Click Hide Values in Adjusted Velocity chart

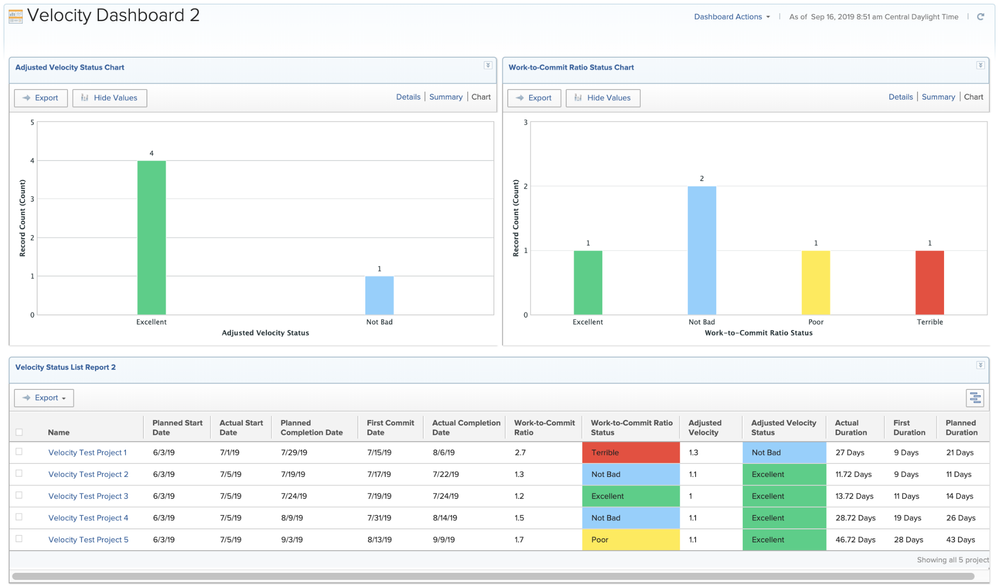click(x=110, y=98)
